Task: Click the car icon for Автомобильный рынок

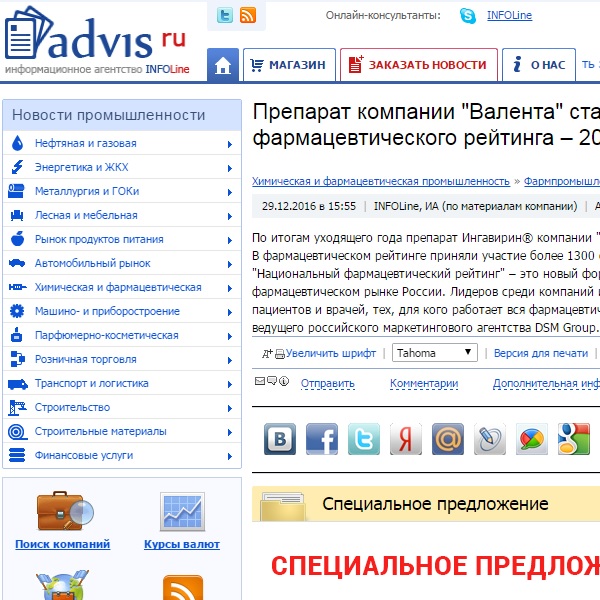Action: (17, 263)
